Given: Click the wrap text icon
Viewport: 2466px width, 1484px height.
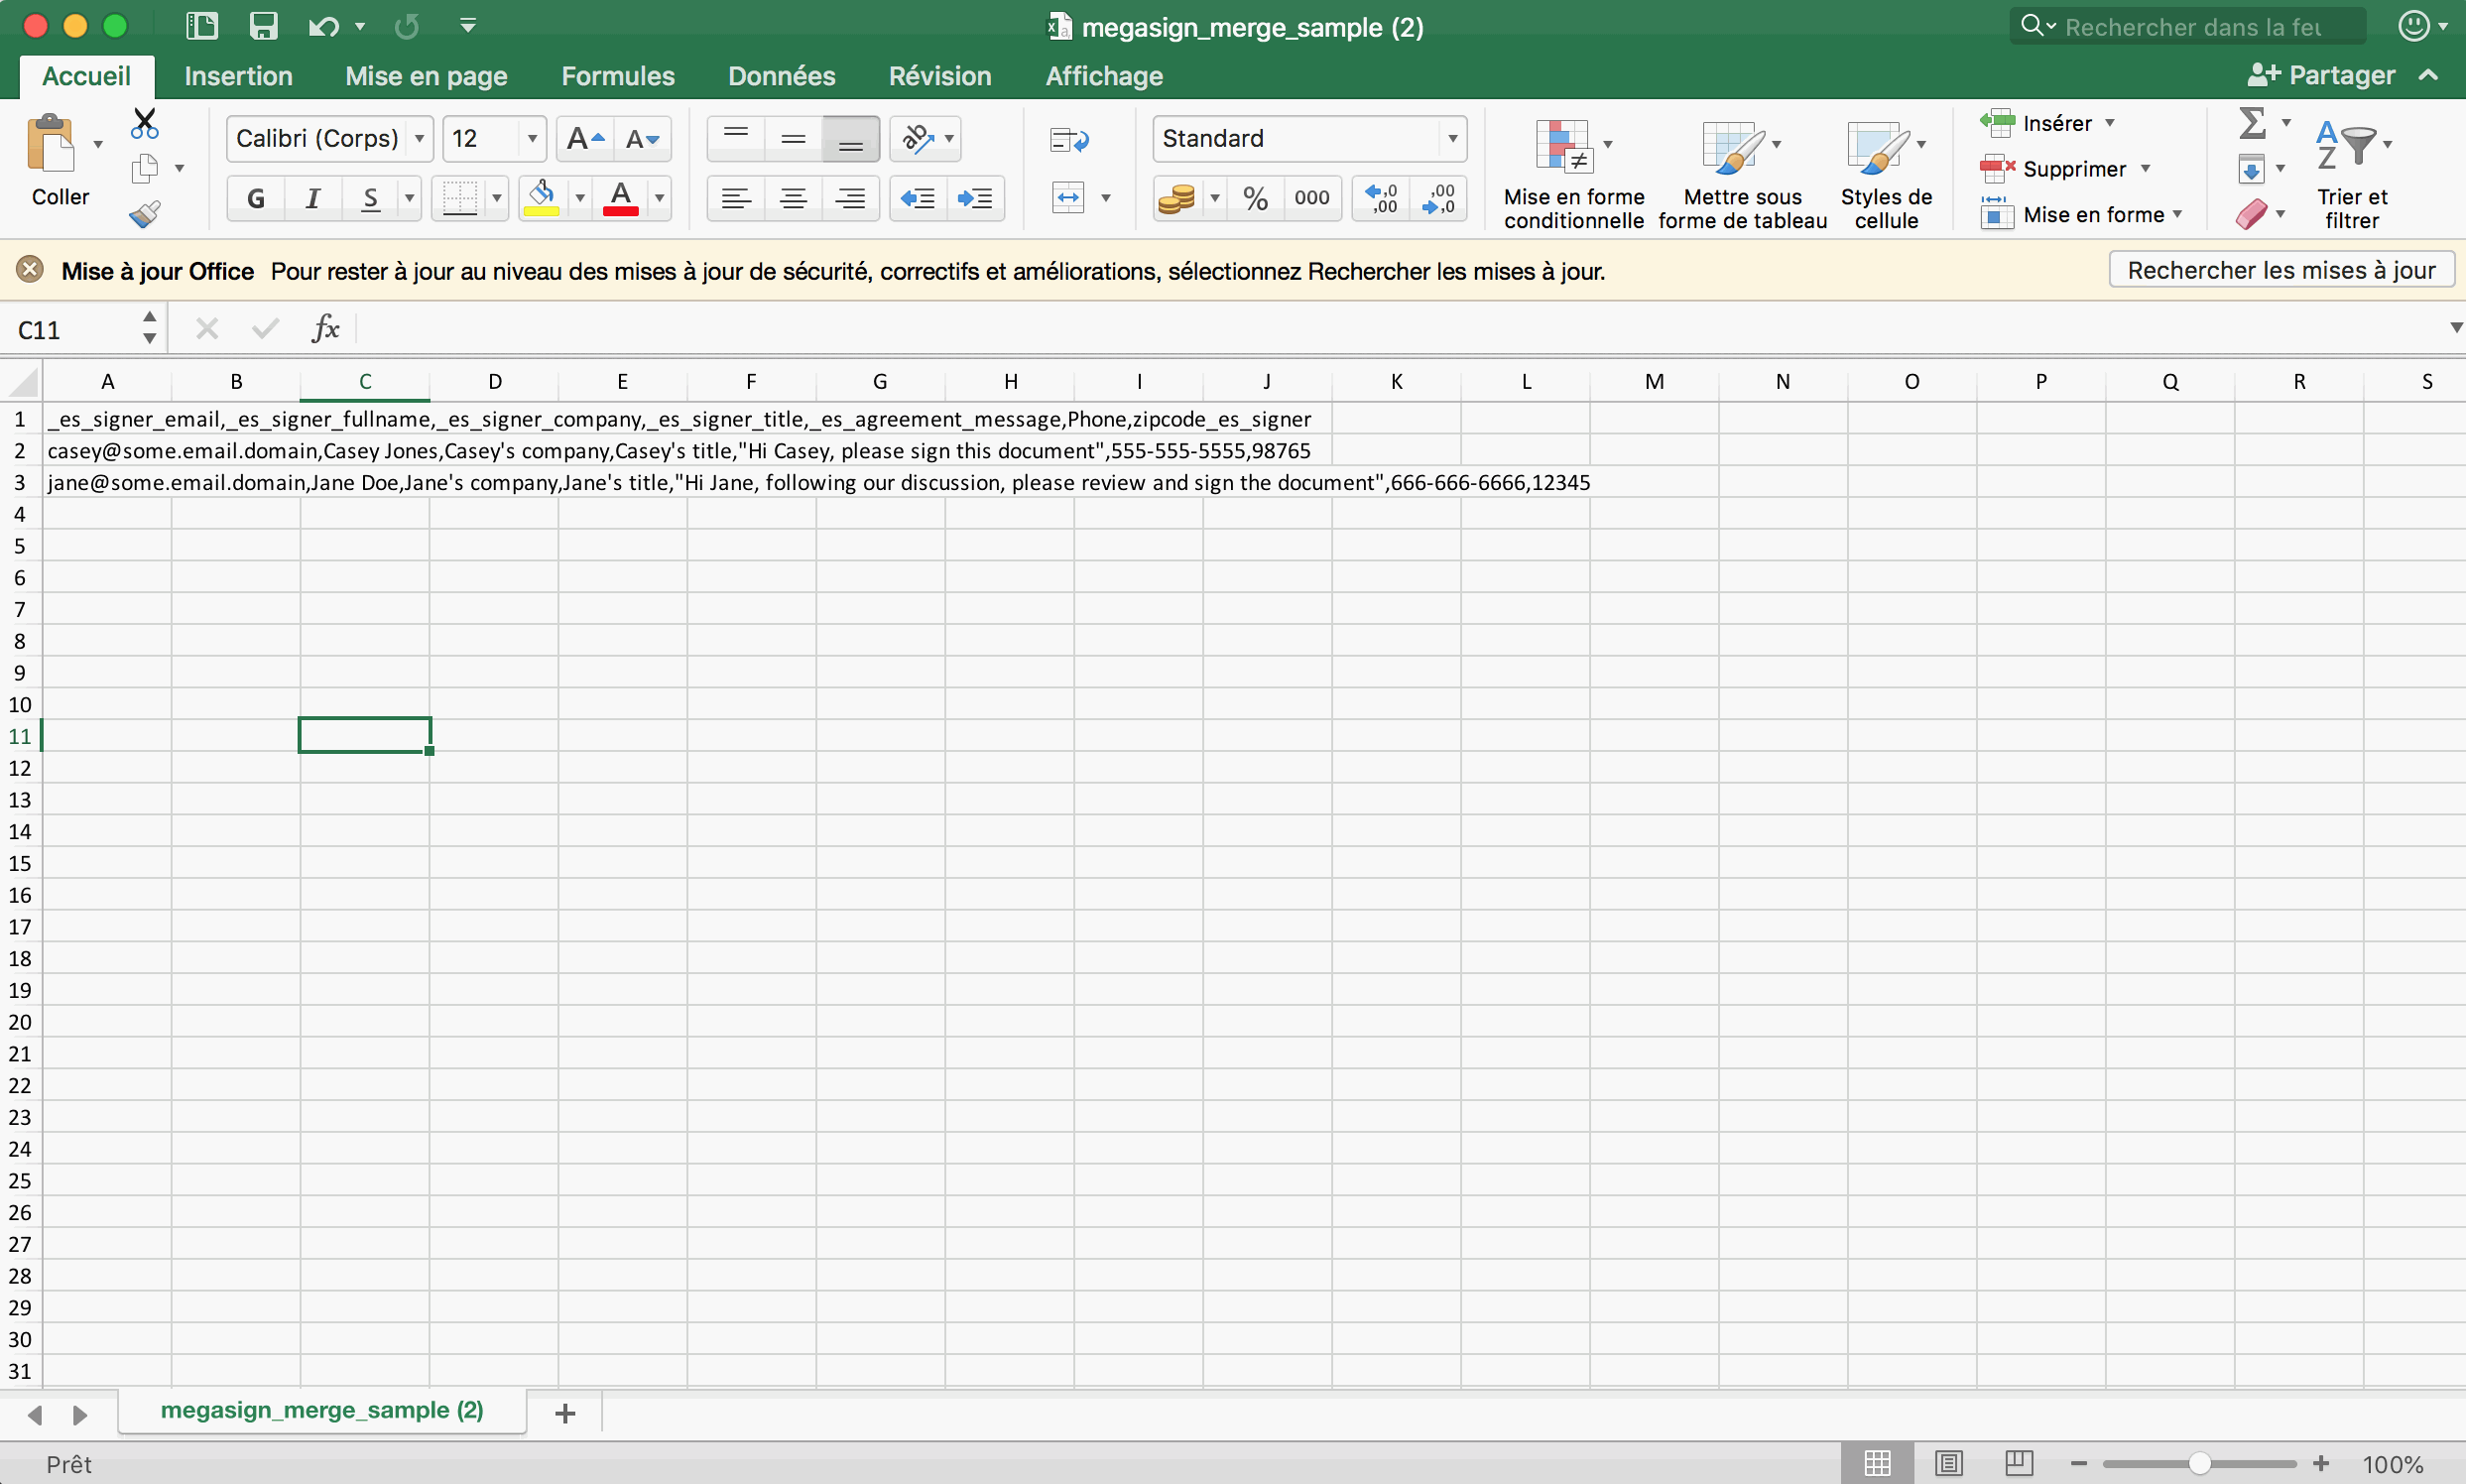Looking at the screenshot, I should click(x=1068, y=140).
